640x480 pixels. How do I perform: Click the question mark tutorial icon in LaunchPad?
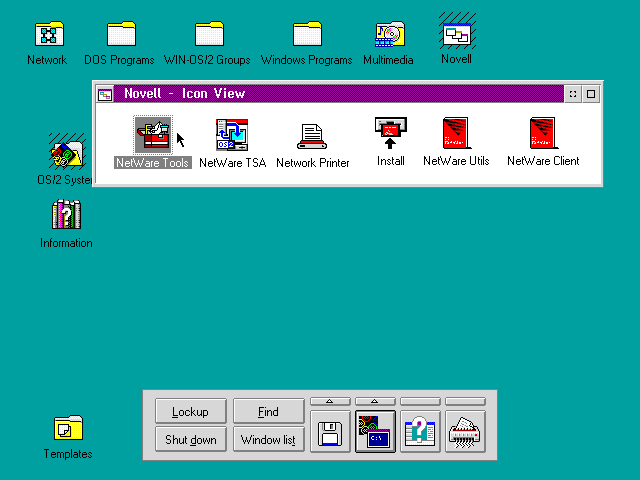coord(420,432)
